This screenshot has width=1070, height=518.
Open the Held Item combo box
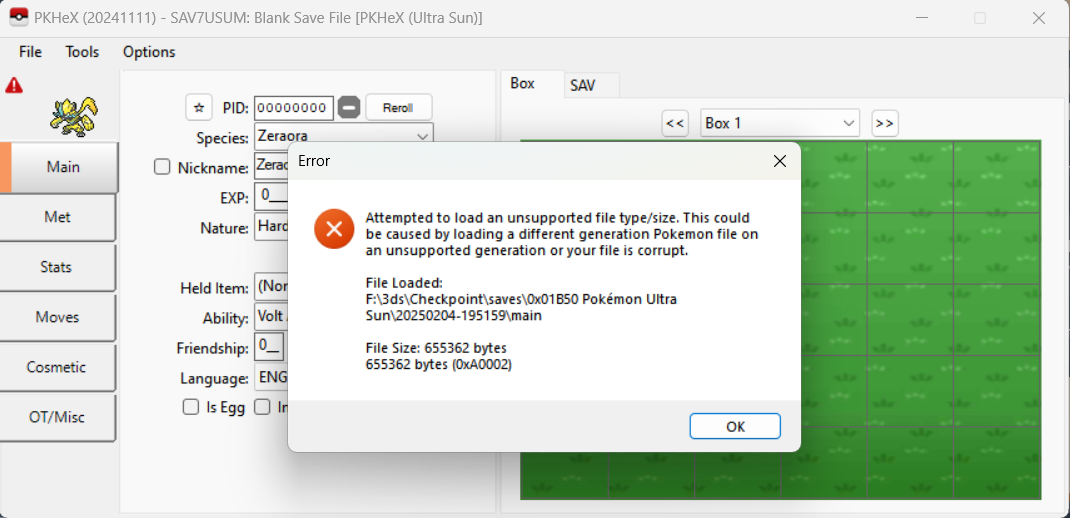coord(272,288)
